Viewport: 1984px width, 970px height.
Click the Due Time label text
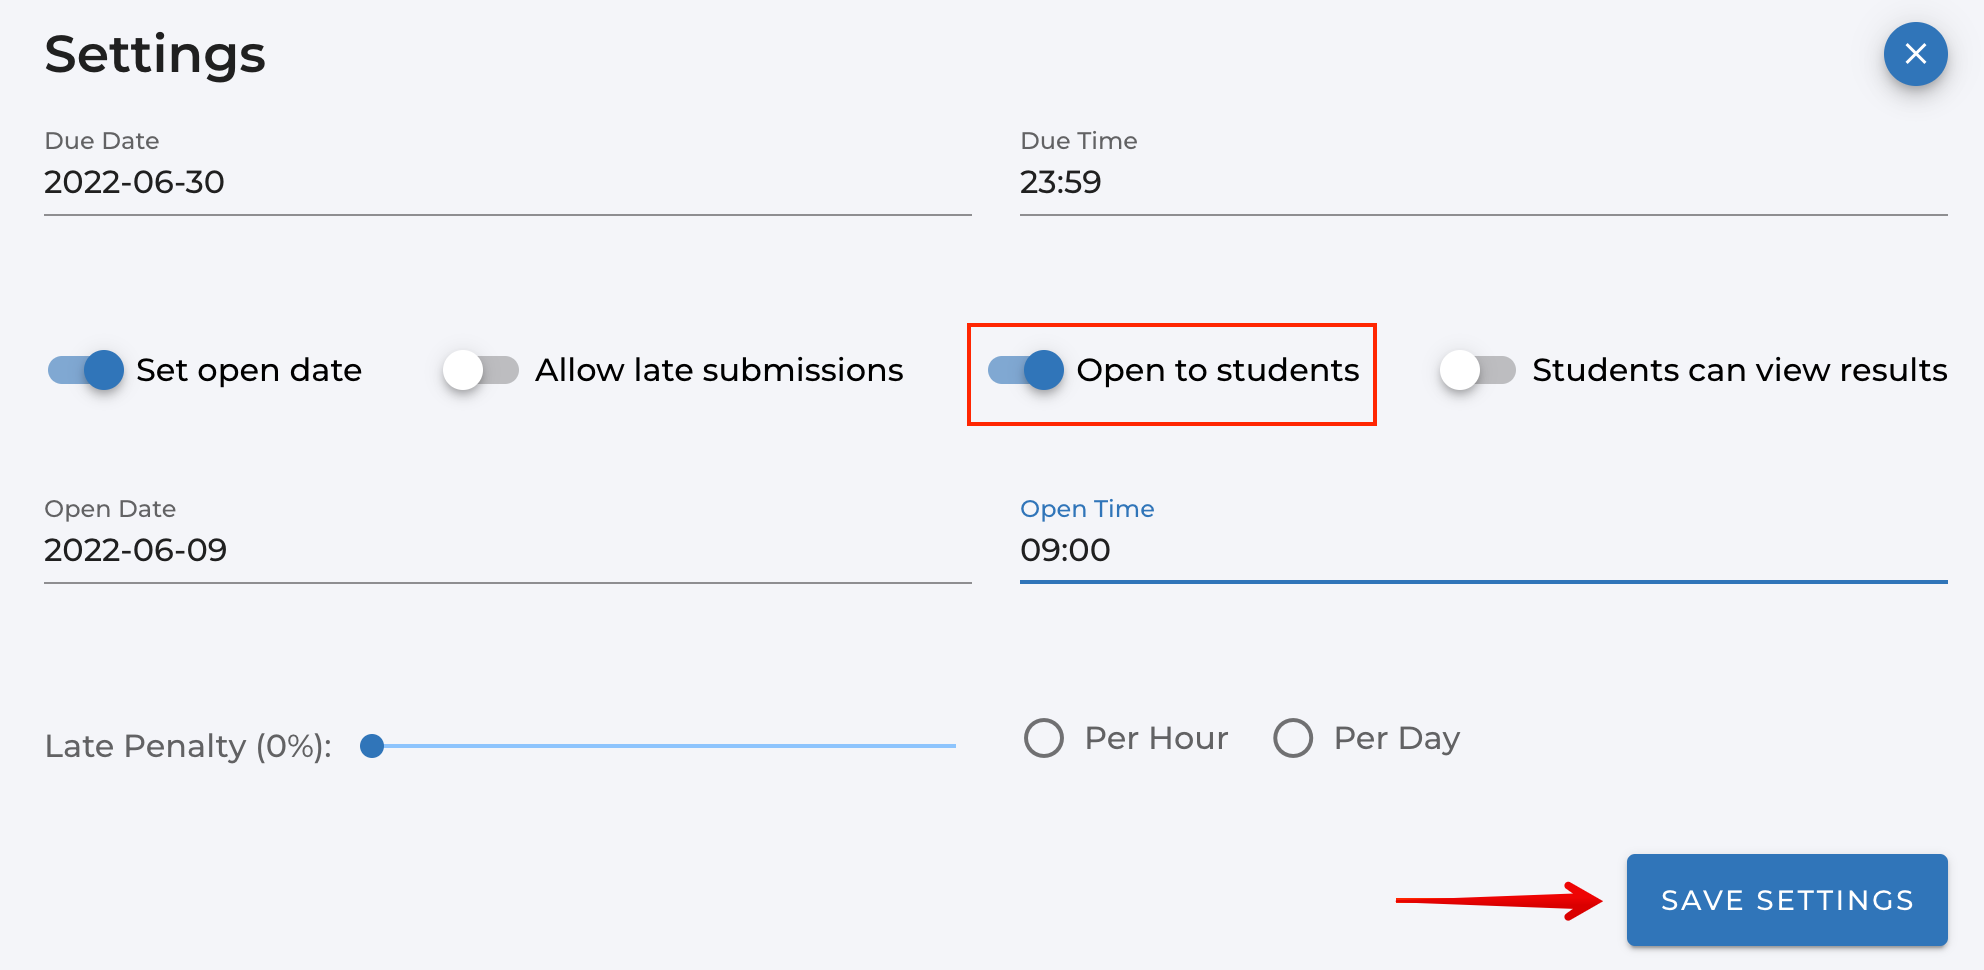pyautogui.click(x=1078, y=141)
